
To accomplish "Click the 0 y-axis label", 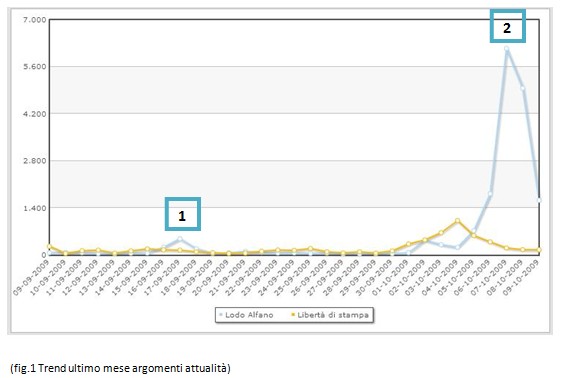I will [x=44, y=255].
